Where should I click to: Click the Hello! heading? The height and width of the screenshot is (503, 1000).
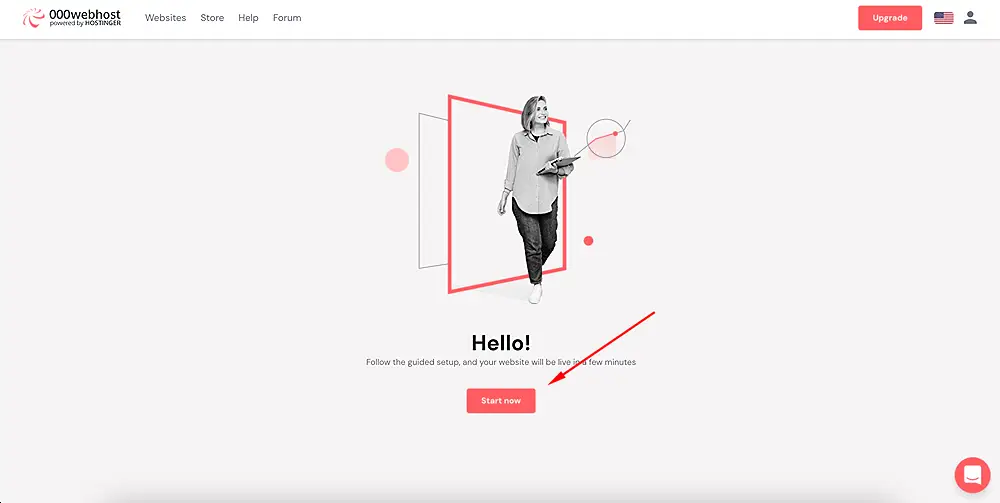pos(501,343)
